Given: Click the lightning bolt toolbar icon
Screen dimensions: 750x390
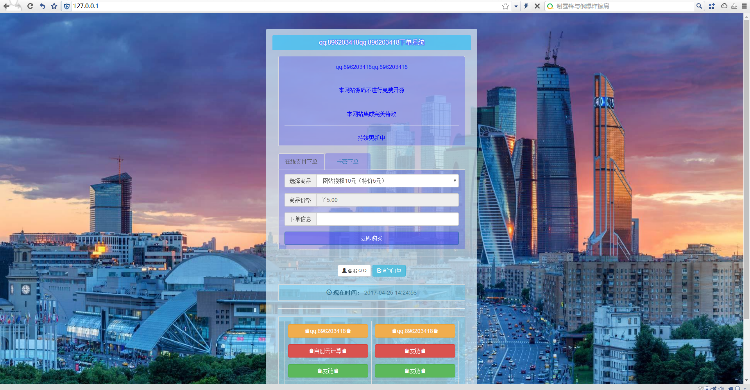Looking at the screenshot, I should tap(526, 6).
